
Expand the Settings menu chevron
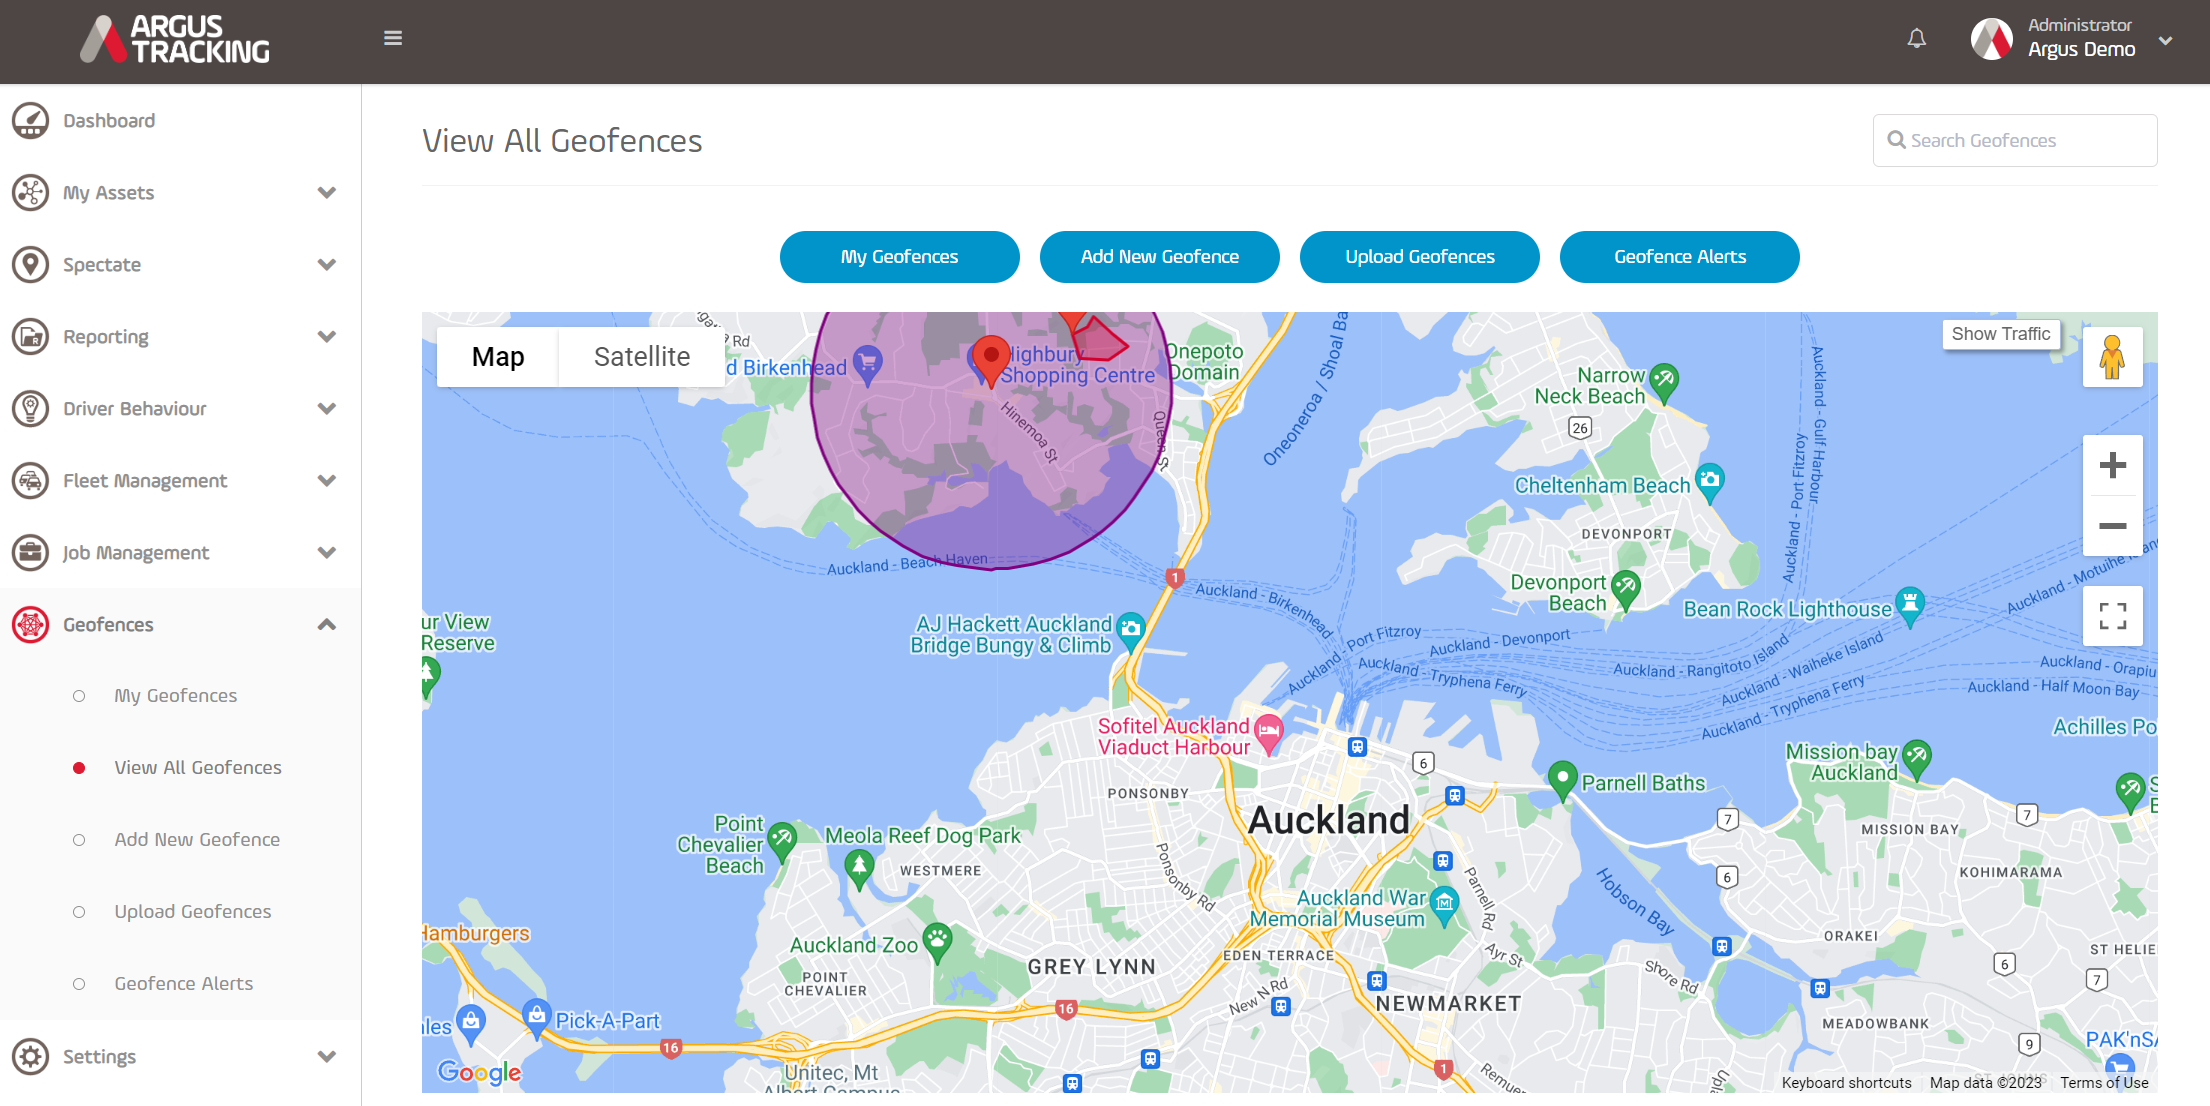pyautogui.click(x=326, y=1056)
